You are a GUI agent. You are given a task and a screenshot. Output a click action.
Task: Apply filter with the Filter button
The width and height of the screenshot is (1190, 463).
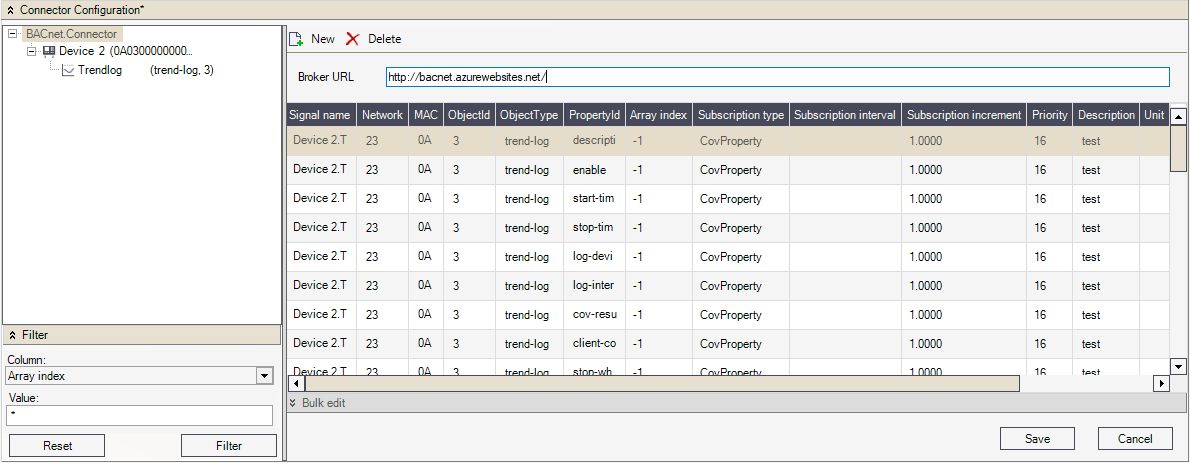(x=228, y=446)
